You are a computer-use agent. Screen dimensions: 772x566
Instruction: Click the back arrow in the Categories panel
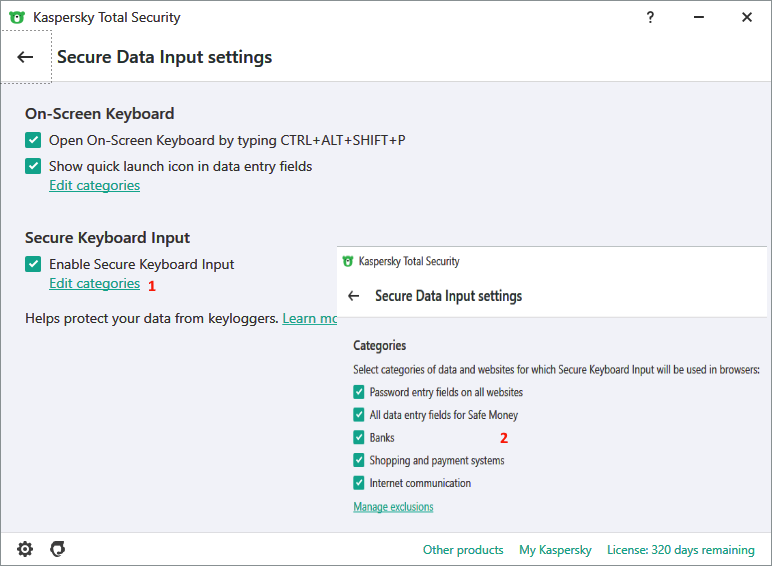tap(354, 296)
